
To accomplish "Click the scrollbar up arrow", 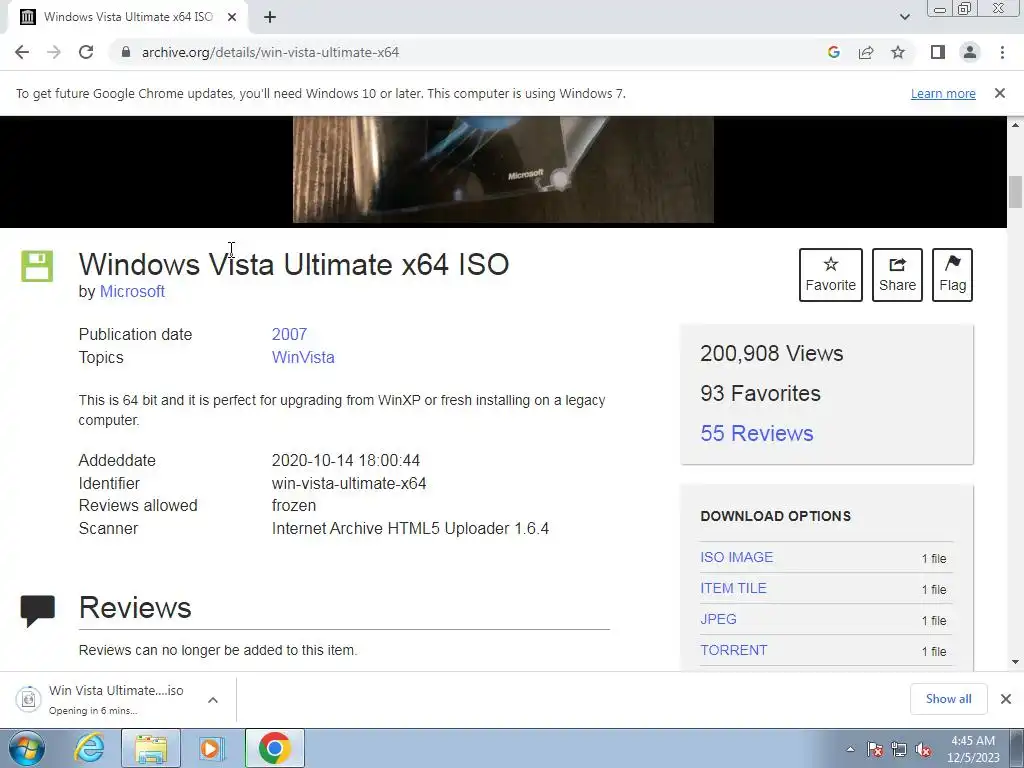I will pos(1015,125).
